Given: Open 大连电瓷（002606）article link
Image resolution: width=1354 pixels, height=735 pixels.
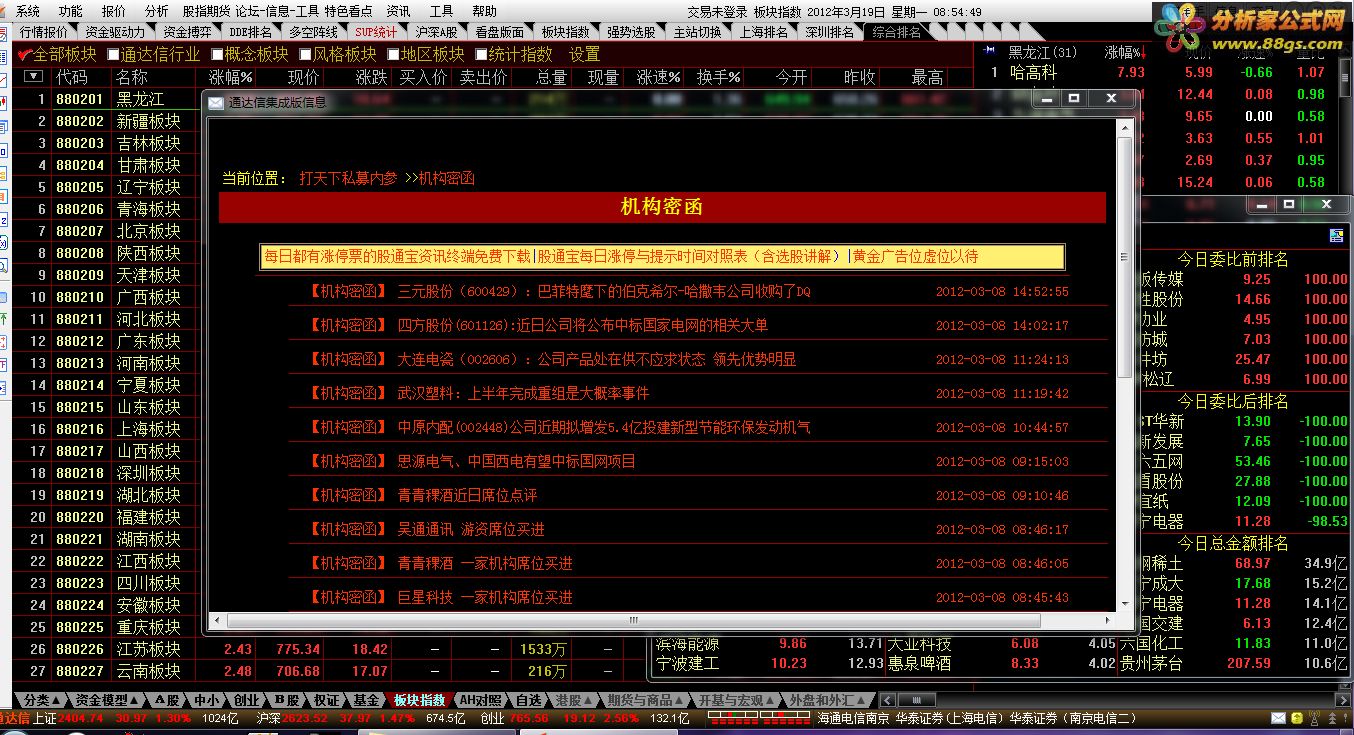Looking at the screenshot, I should pos(596,360).
